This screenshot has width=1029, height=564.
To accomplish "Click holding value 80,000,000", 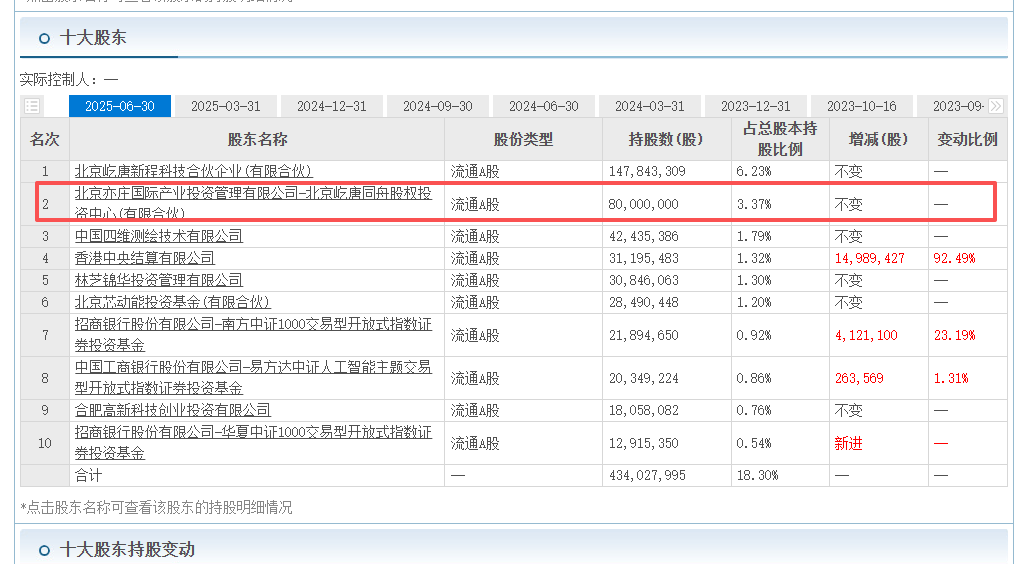I will pos(643,204).
